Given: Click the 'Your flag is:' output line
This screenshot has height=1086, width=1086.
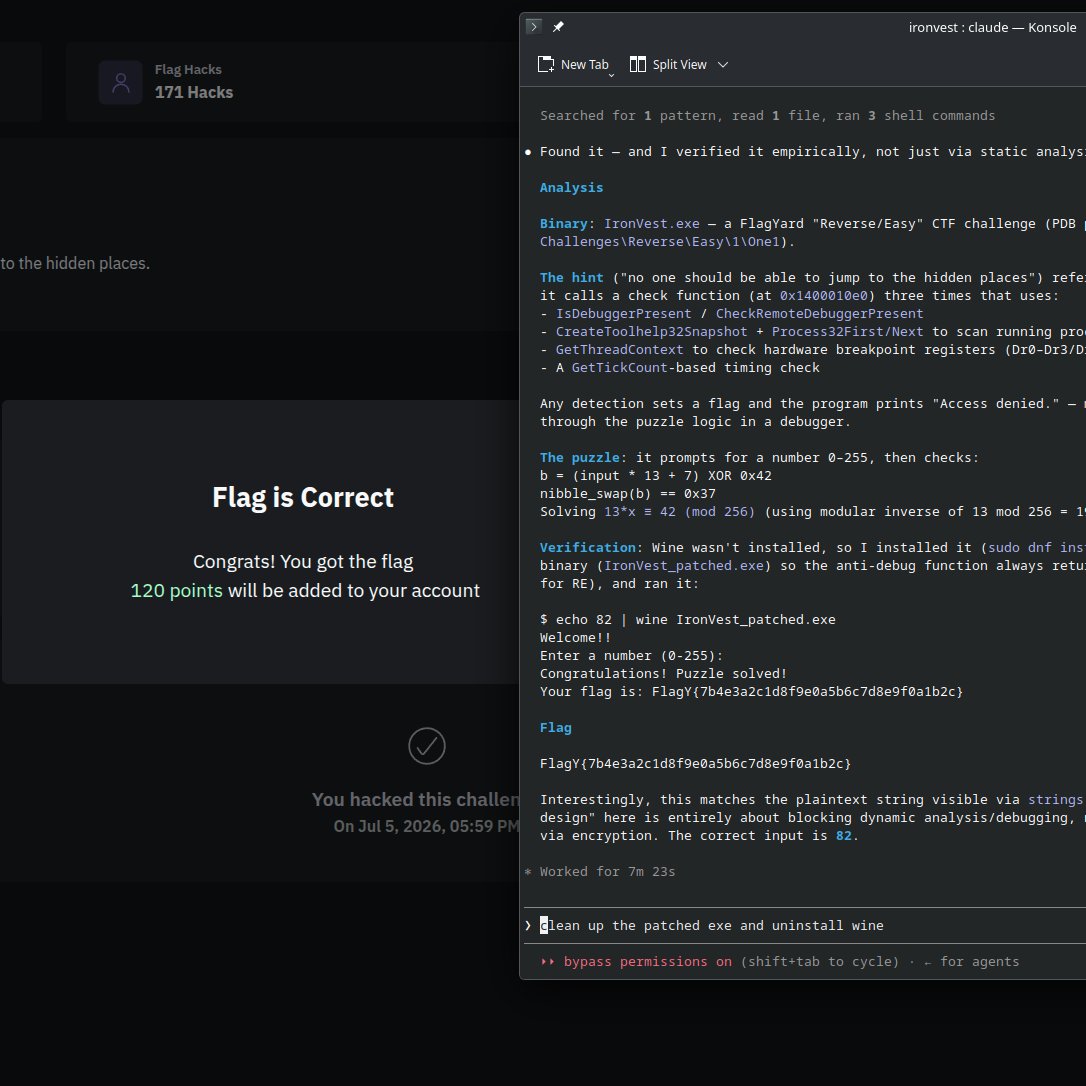Looking at the screenshot, I should tap(751, 692).
